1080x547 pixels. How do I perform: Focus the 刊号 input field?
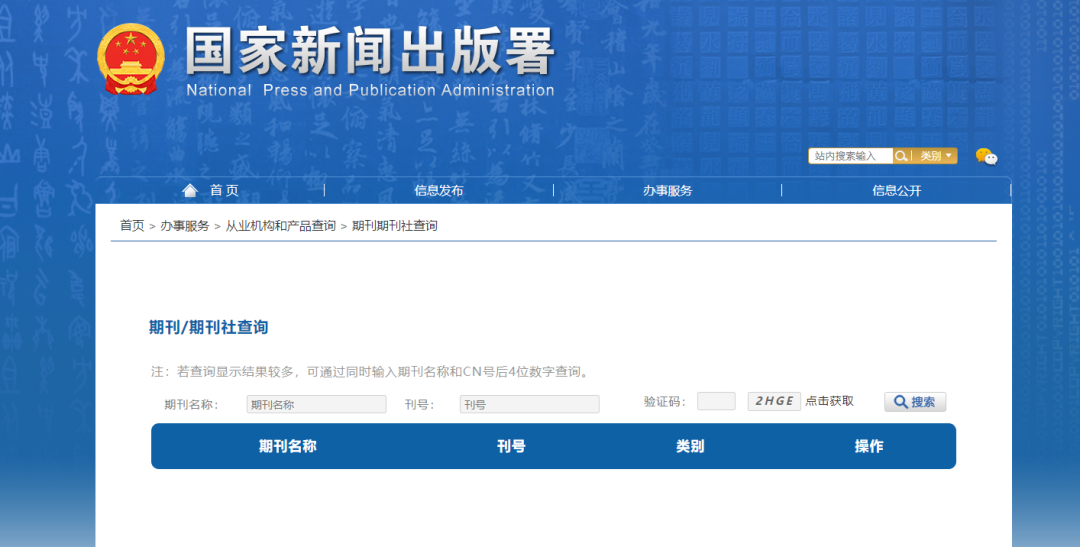coord(530,404)
